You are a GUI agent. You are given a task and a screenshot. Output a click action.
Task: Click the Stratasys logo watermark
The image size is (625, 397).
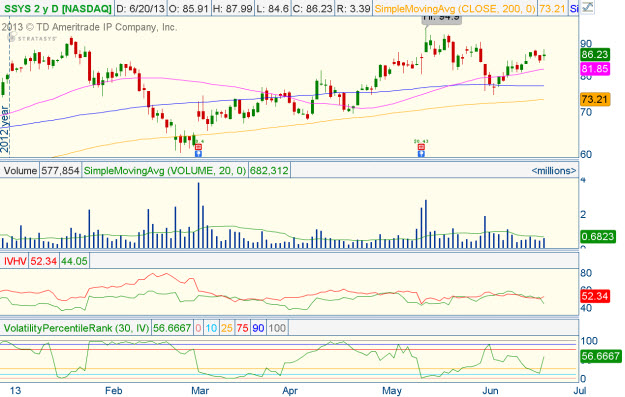(32, 38)
